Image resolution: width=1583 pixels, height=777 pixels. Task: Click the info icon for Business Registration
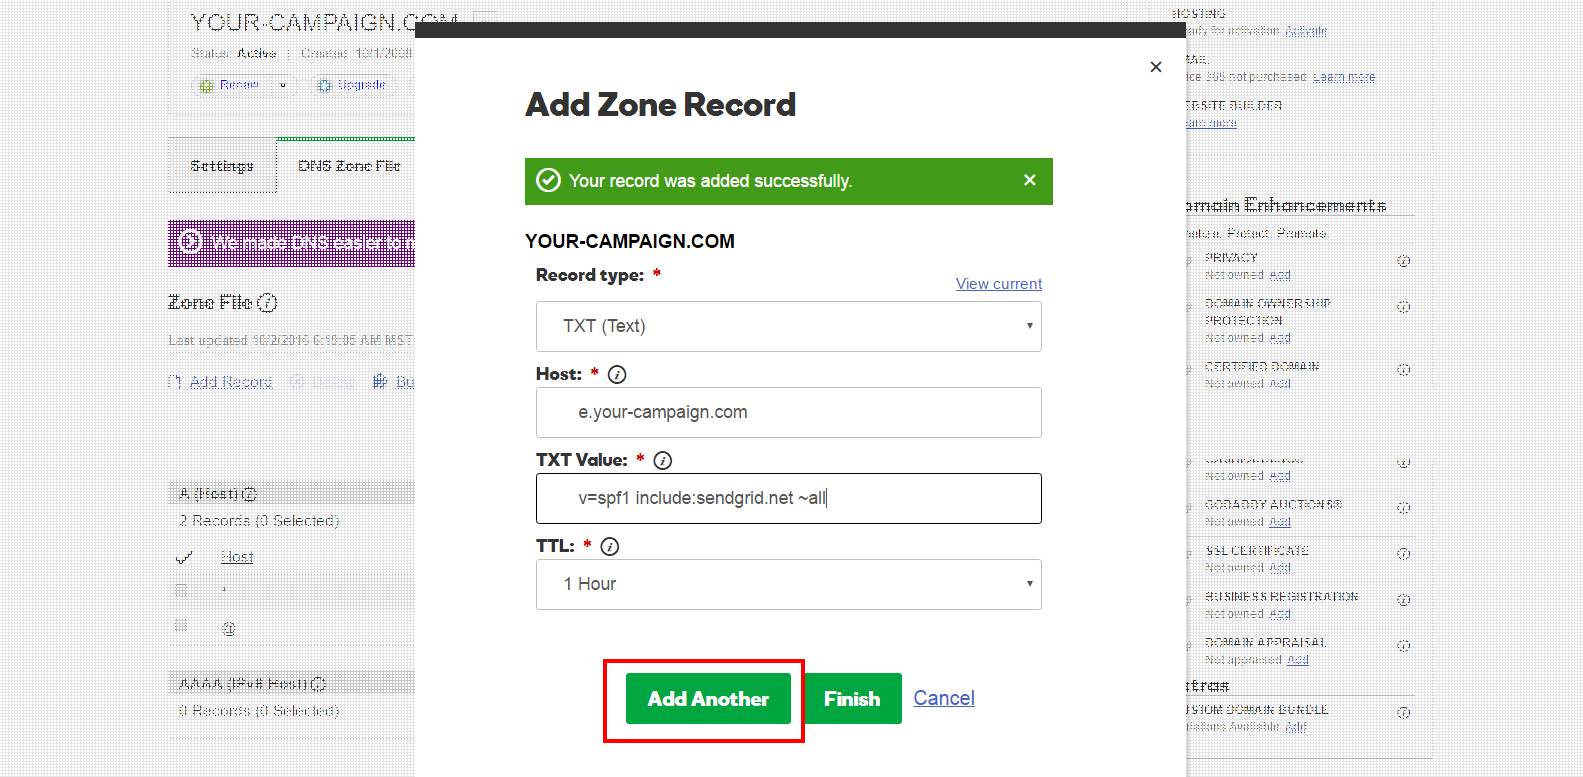point(1404,600)
